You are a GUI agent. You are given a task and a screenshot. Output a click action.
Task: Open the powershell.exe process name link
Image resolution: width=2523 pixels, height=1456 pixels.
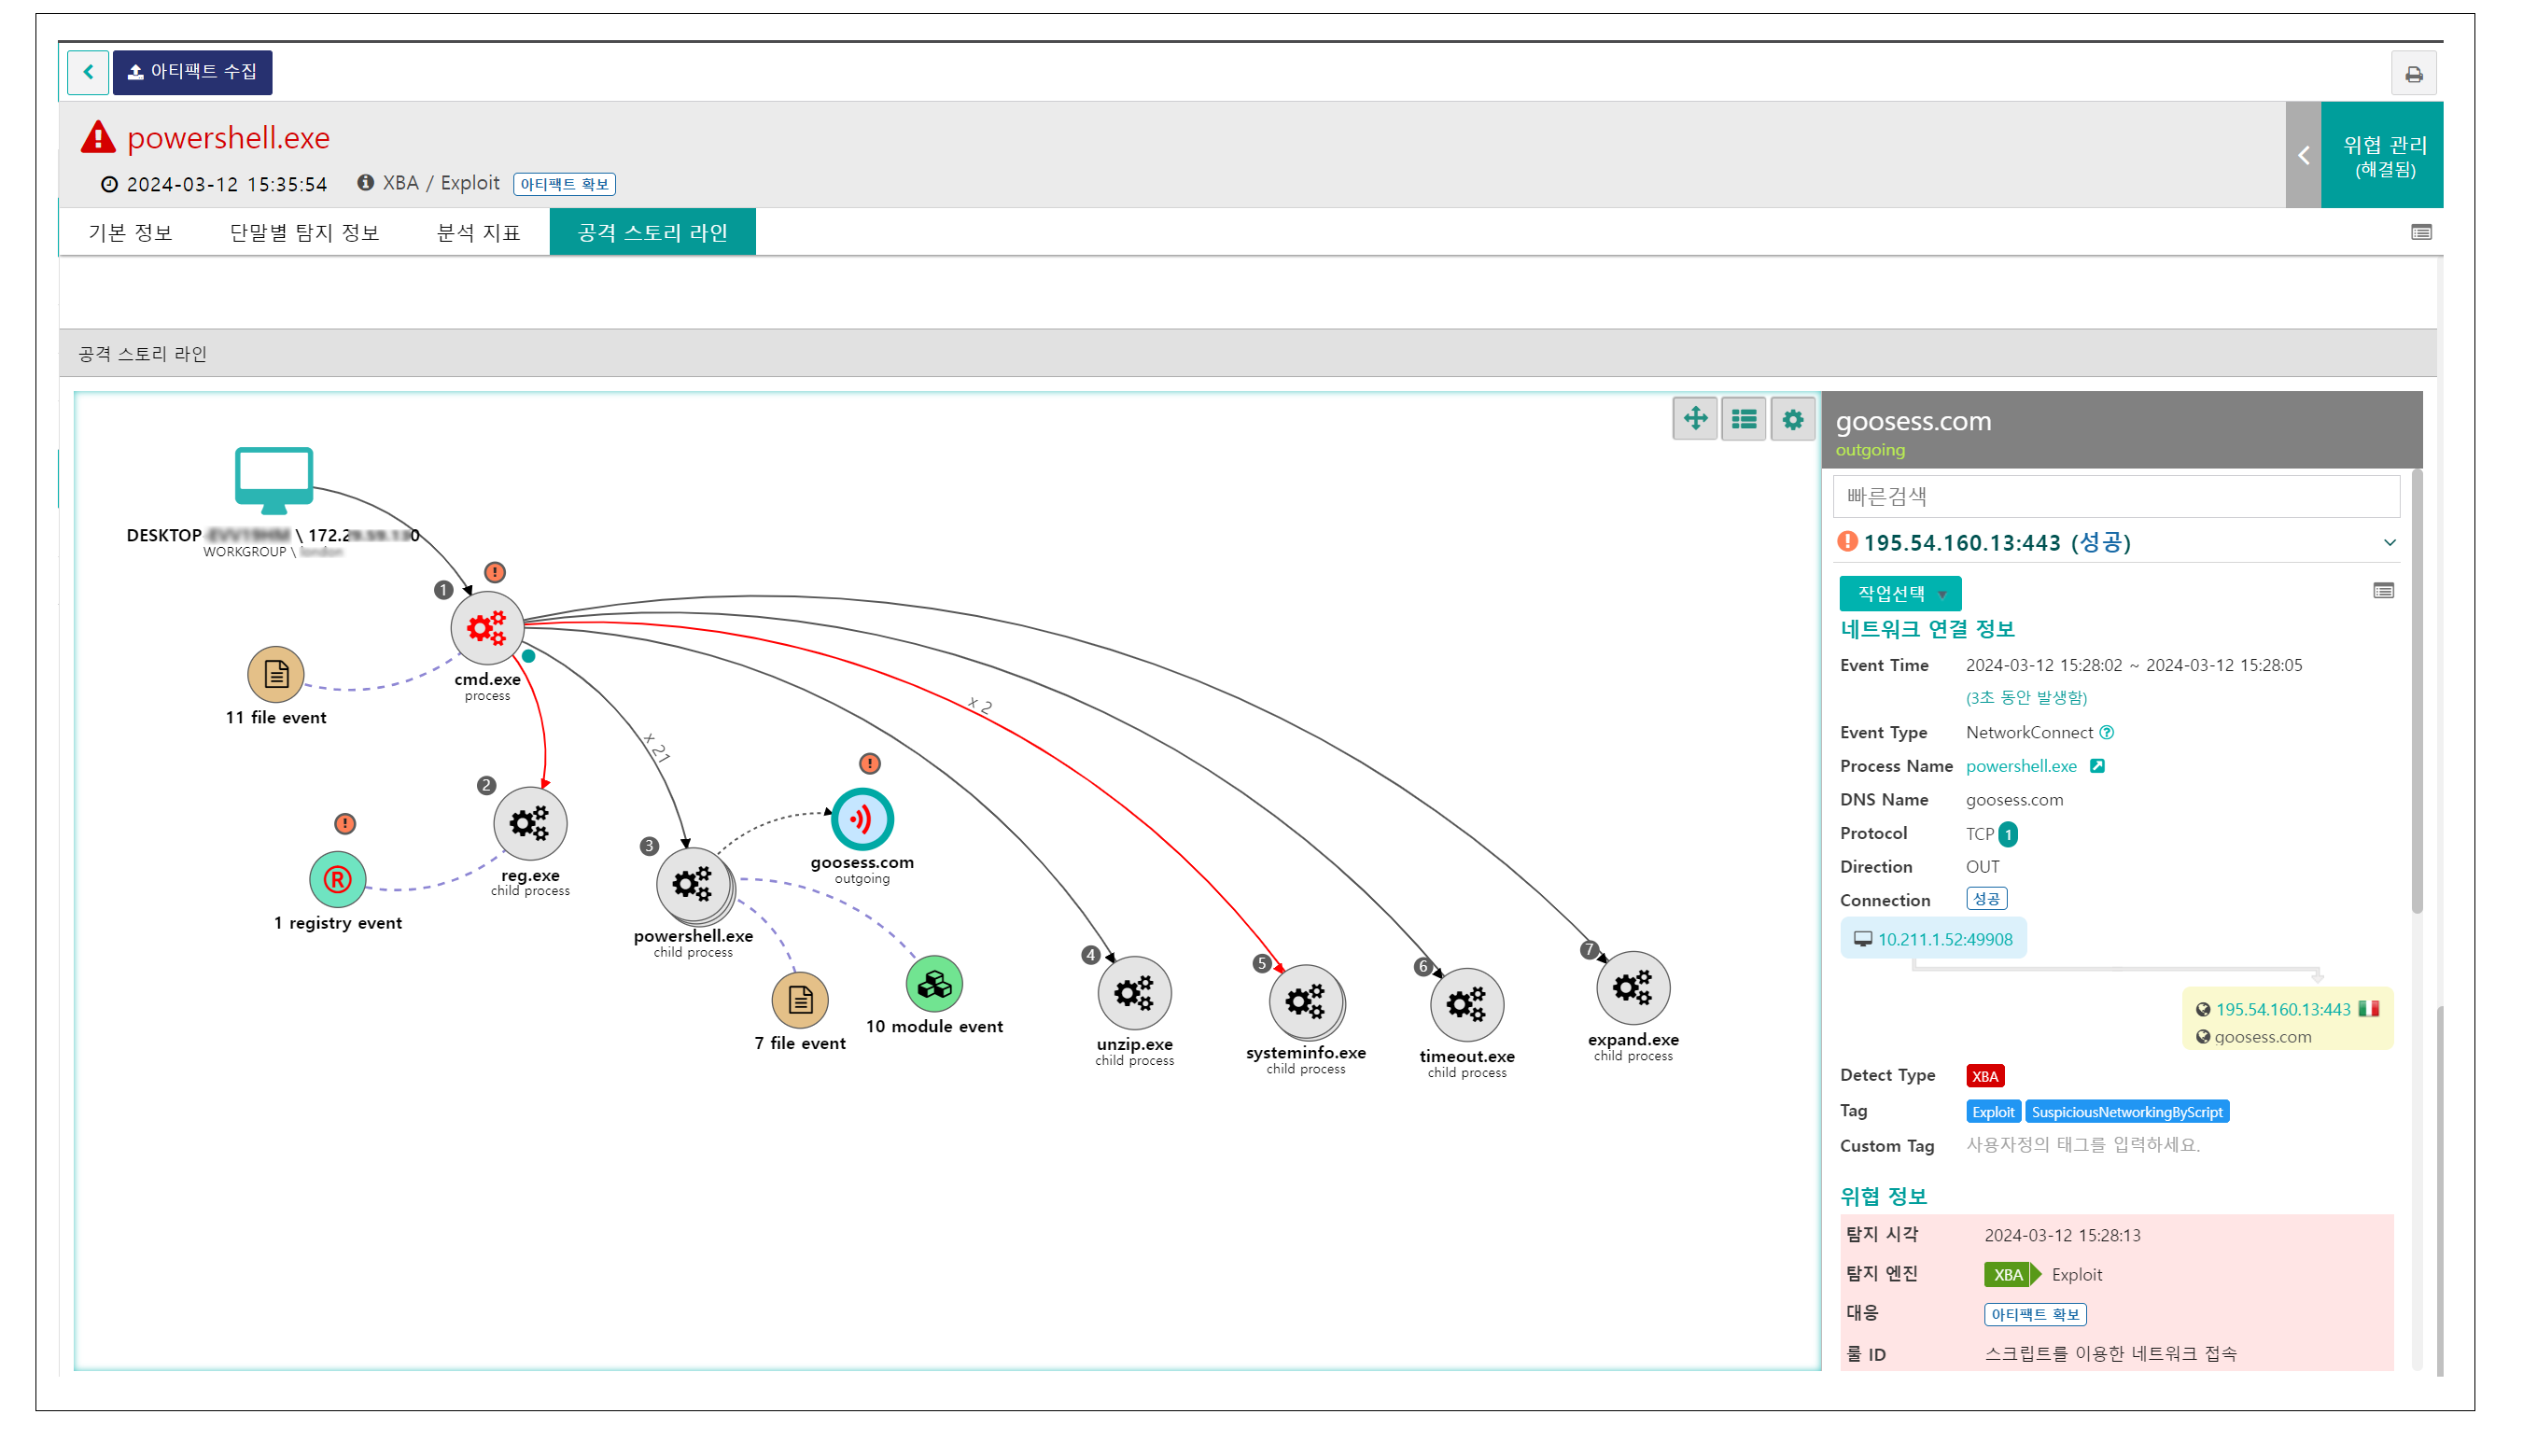click(2021, 766)
